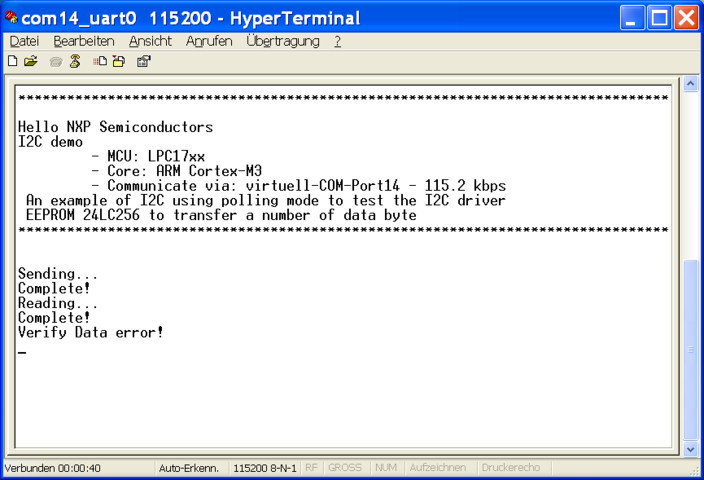Click 'Complete!' right below 'Sending...'
Viewport: 704px width, 480px height.
(x=54, y=288)
